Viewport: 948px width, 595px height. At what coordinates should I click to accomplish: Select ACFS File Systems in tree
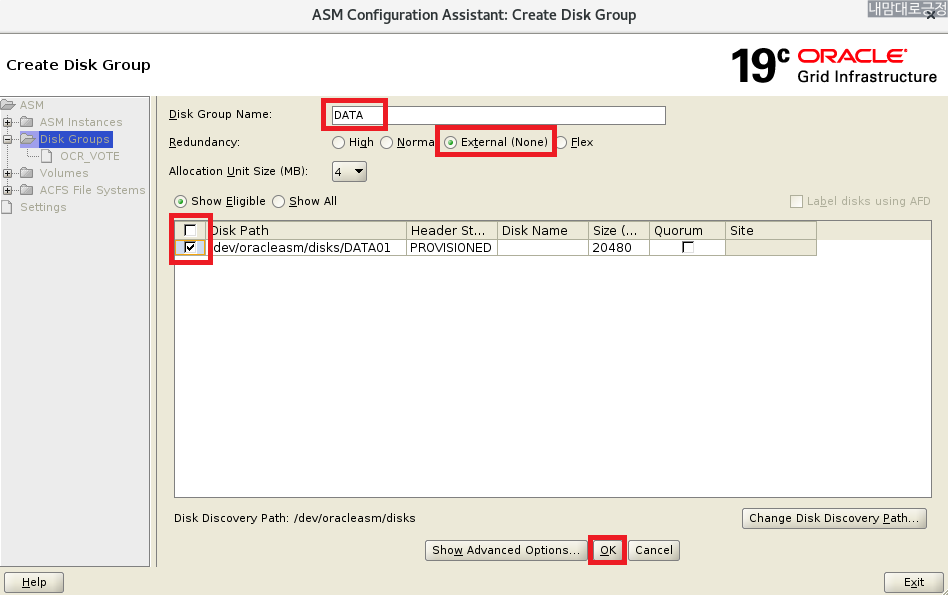93,190
